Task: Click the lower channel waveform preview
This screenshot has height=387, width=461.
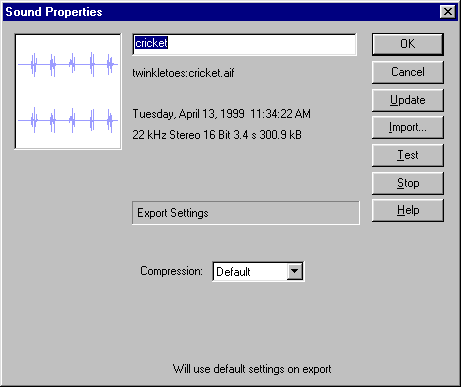Action: pyautogui.click(x=68, y=120)
